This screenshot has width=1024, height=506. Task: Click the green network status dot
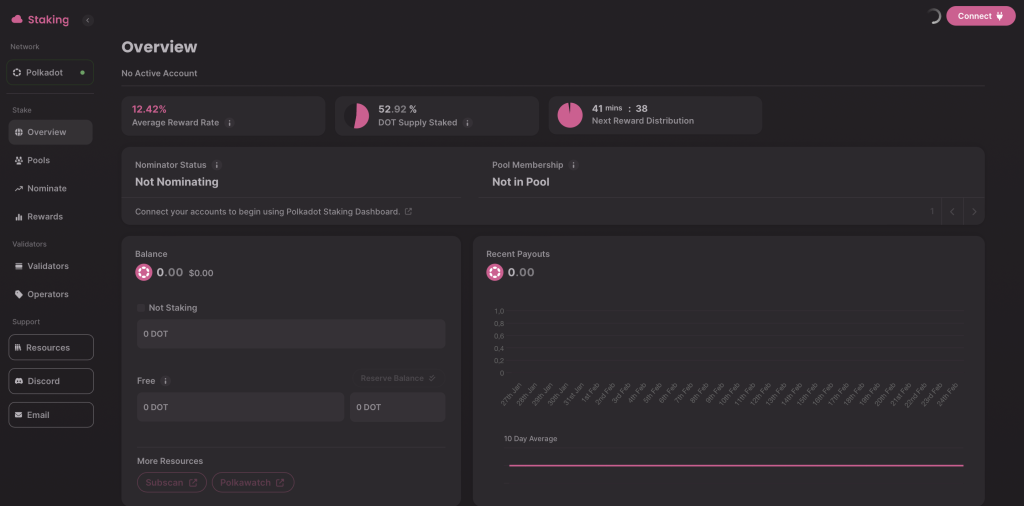[82, 72]
